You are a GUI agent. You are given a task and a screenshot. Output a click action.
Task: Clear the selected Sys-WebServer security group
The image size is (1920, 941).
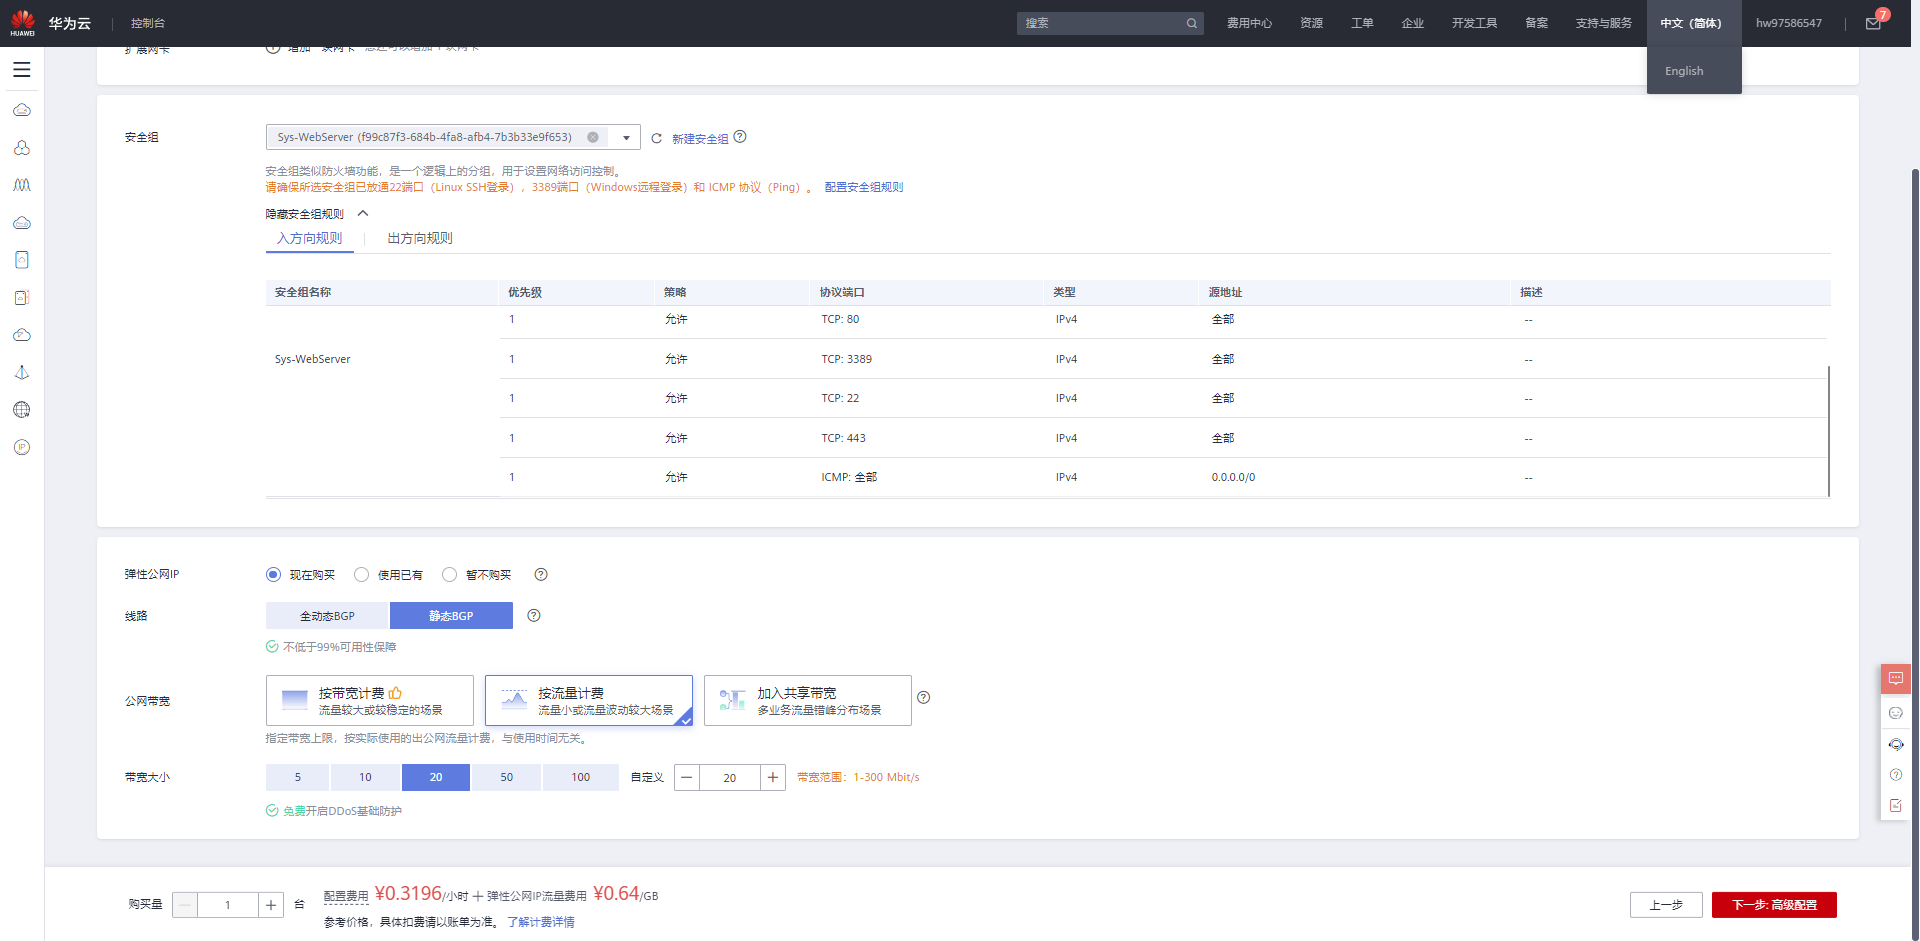(x=593, y=137)
